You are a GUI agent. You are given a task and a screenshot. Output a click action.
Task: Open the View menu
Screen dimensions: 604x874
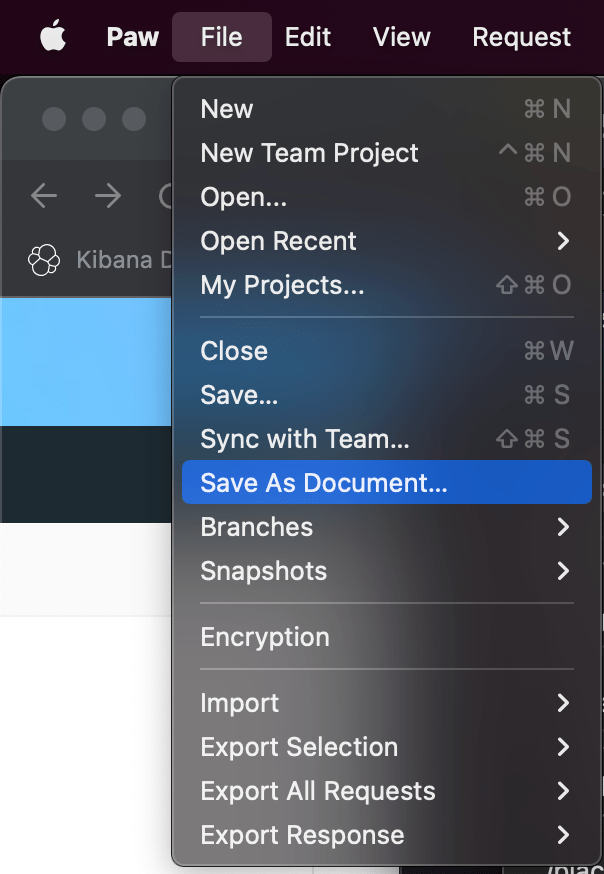point(401,37)
